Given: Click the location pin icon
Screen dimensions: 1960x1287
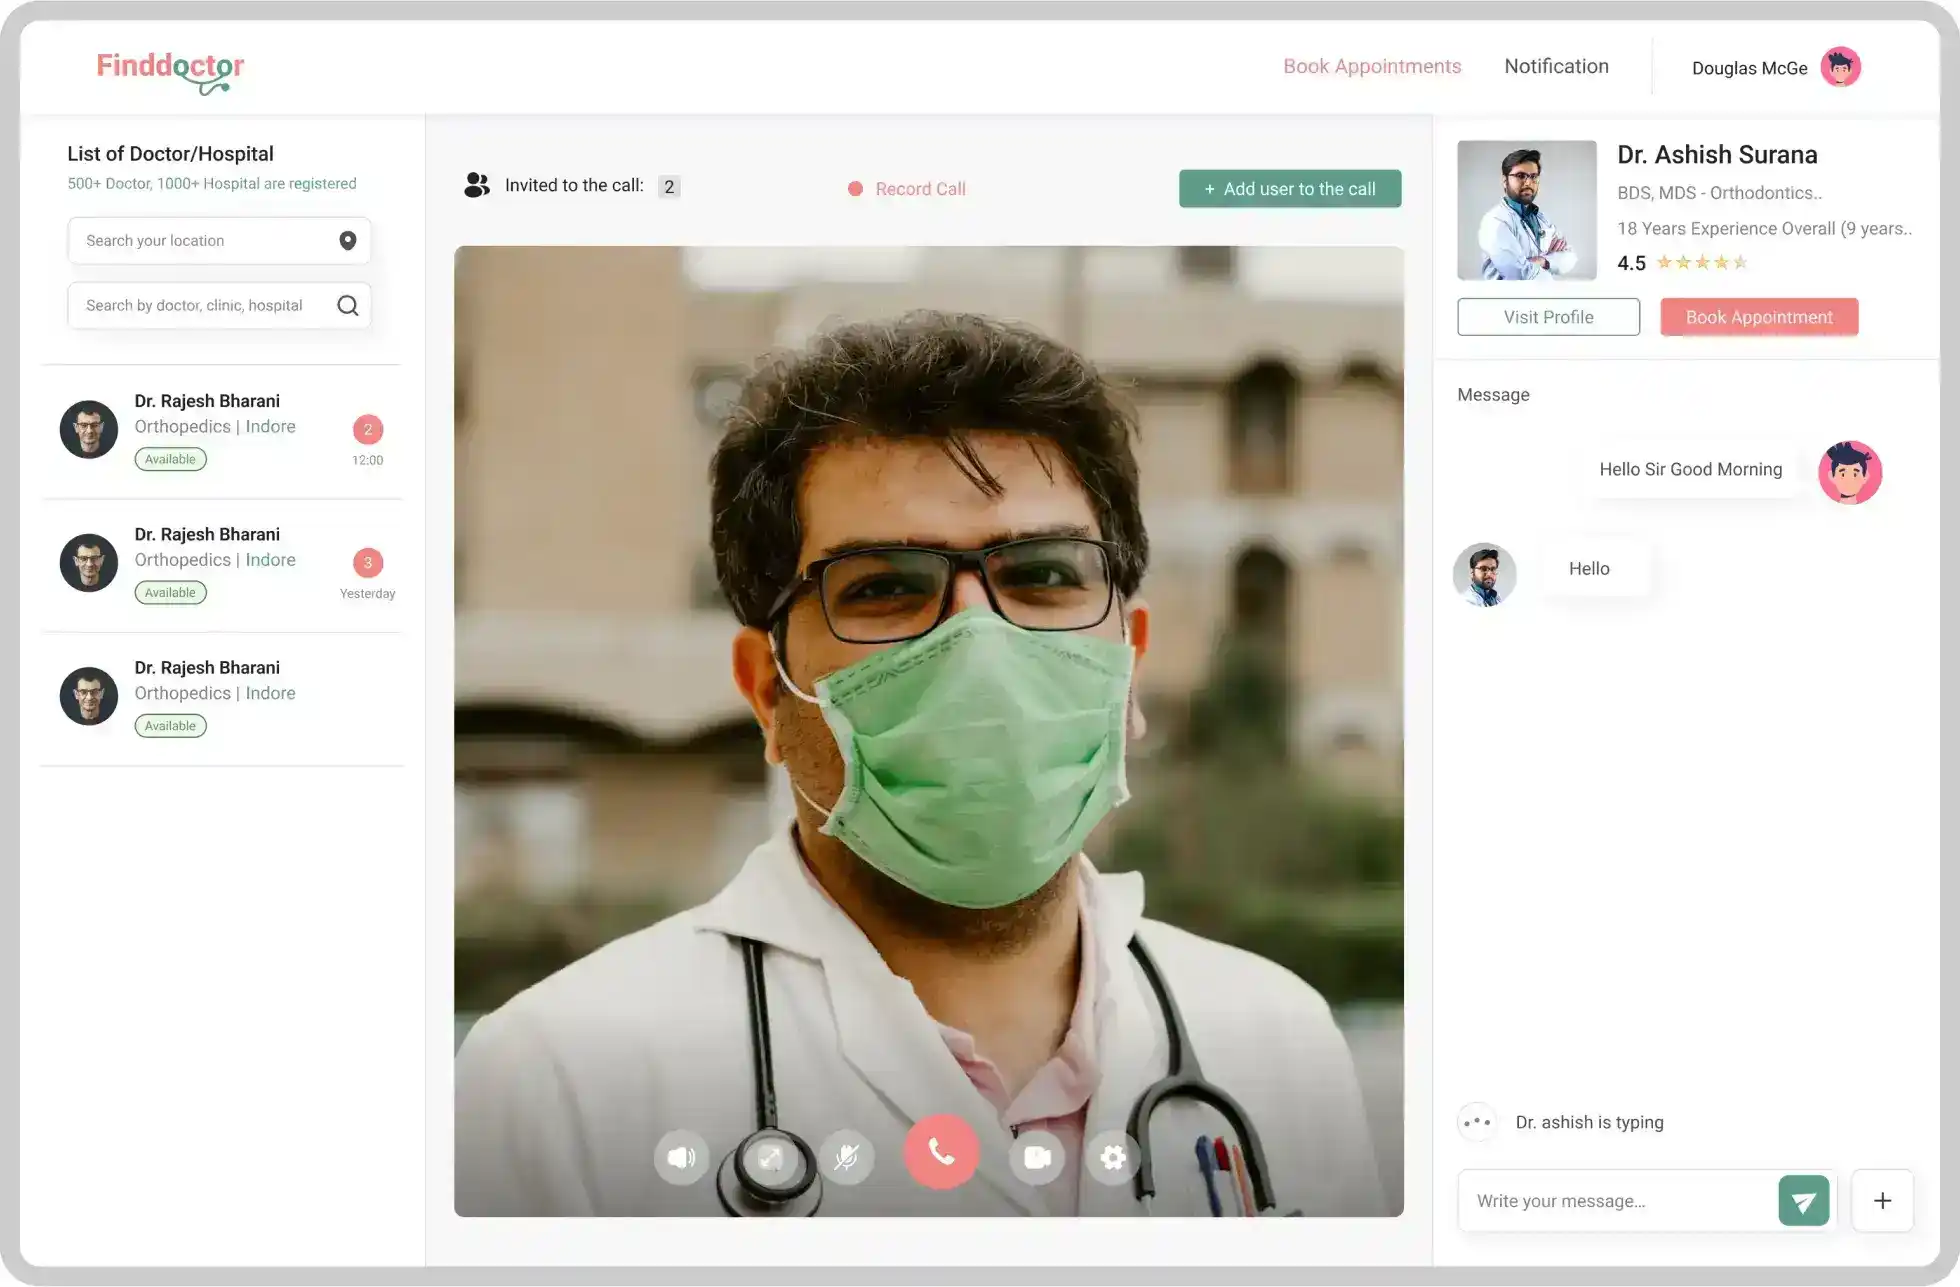Looking at the screenshot, I should pyautogui.click(x=347, y=241).
